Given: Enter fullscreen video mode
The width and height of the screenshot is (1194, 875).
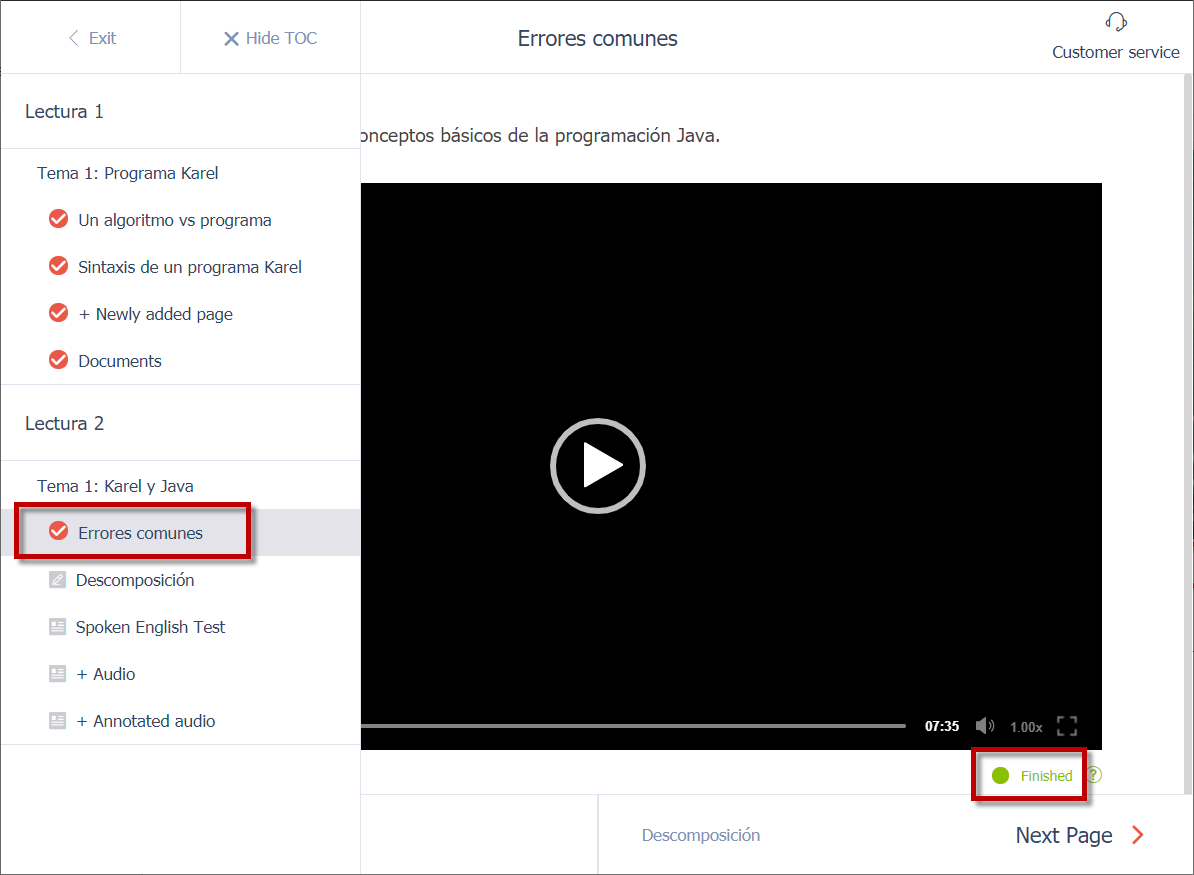Looking at the screenshot, I should 1067,726.
